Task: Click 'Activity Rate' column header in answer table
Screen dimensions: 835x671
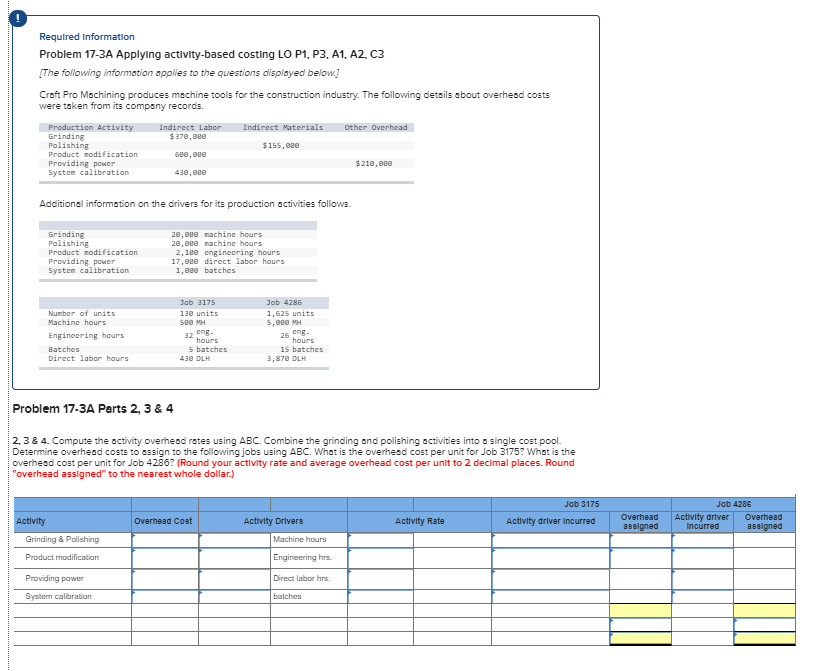Action: (420, 521)
